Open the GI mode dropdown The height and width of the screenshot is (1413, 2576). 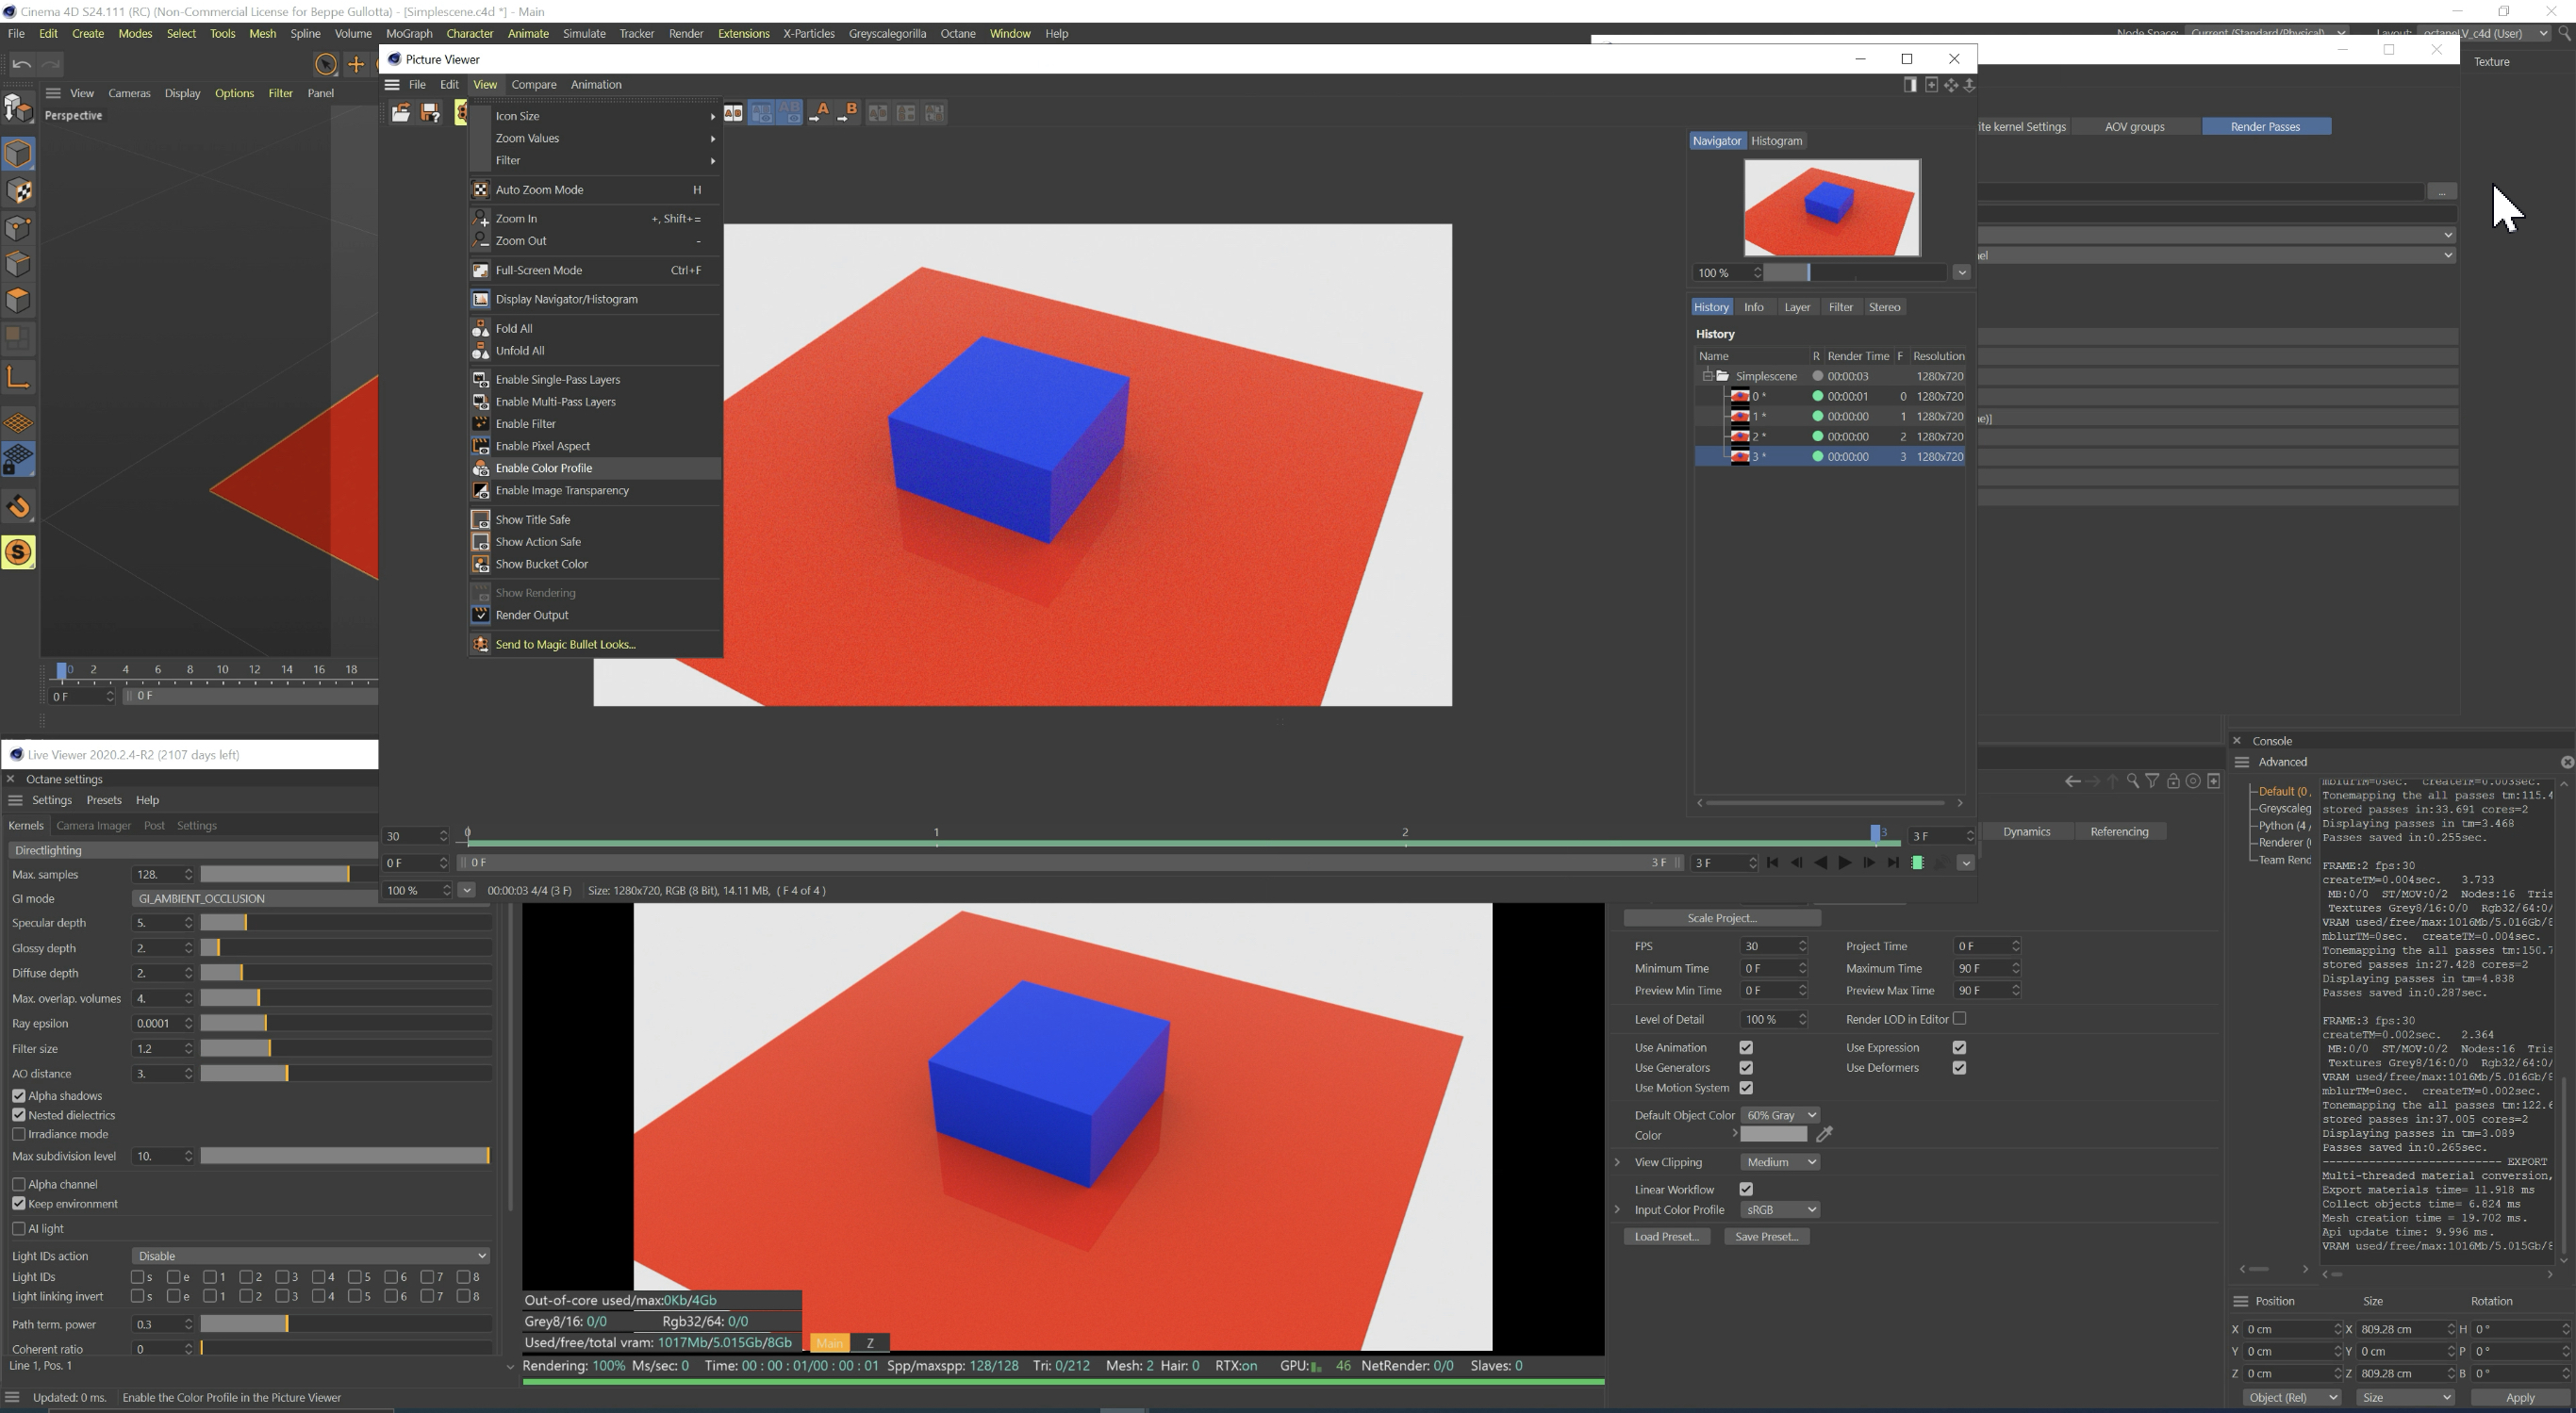pyautogui.click(x=255, y=899)
